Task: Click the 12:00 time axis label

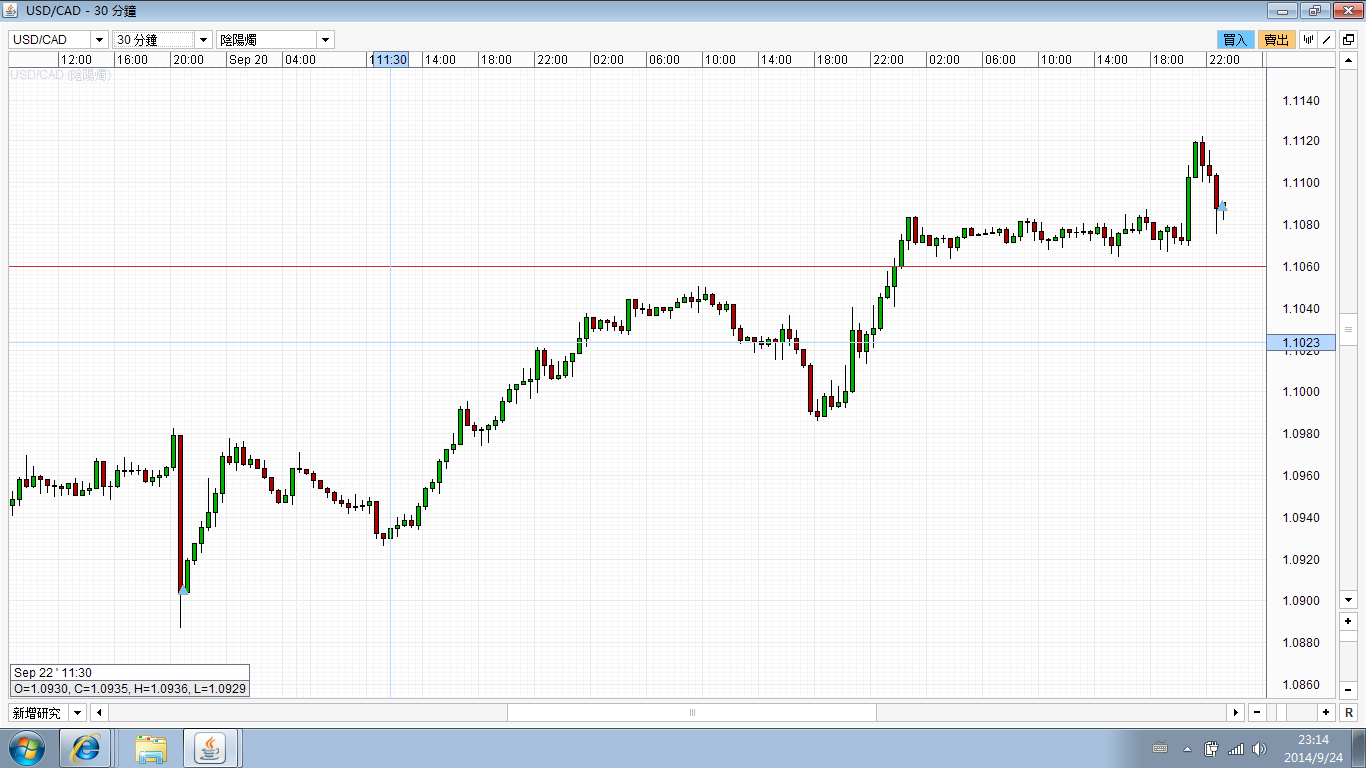Action: (x=76, y=60)
